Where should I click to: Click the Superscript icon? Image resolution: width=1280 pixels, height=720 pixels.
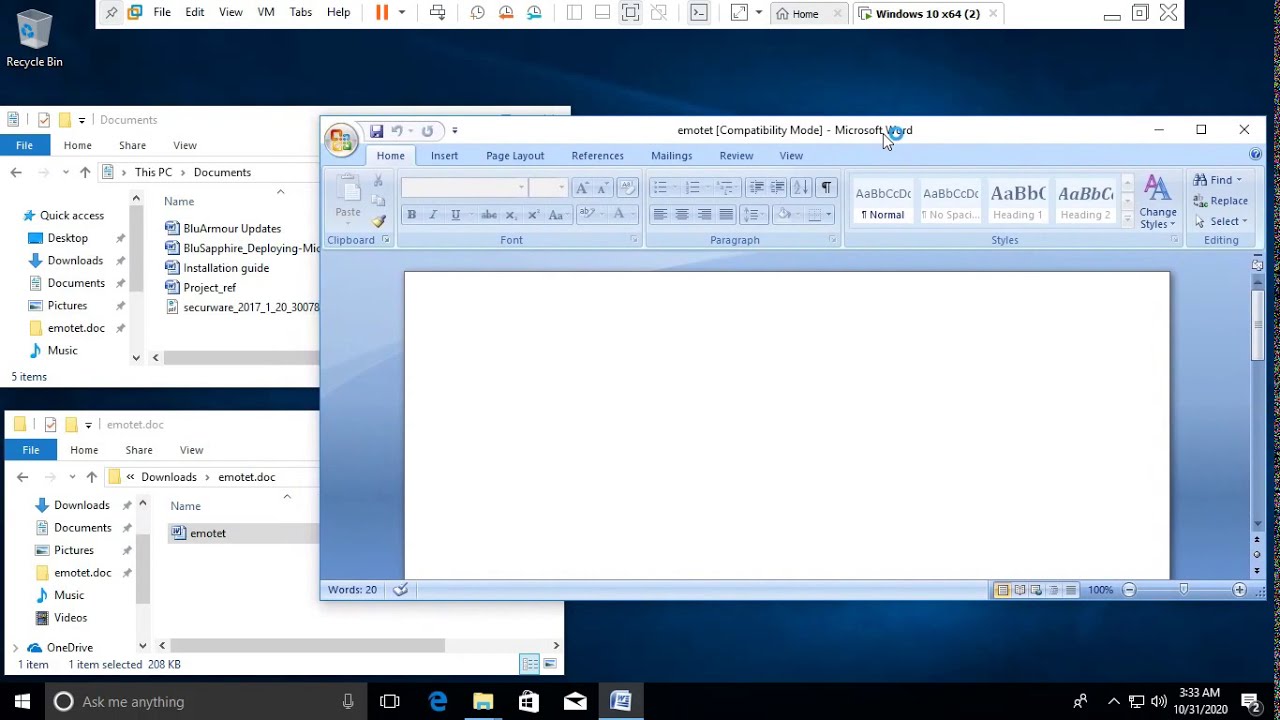[533, 215]
